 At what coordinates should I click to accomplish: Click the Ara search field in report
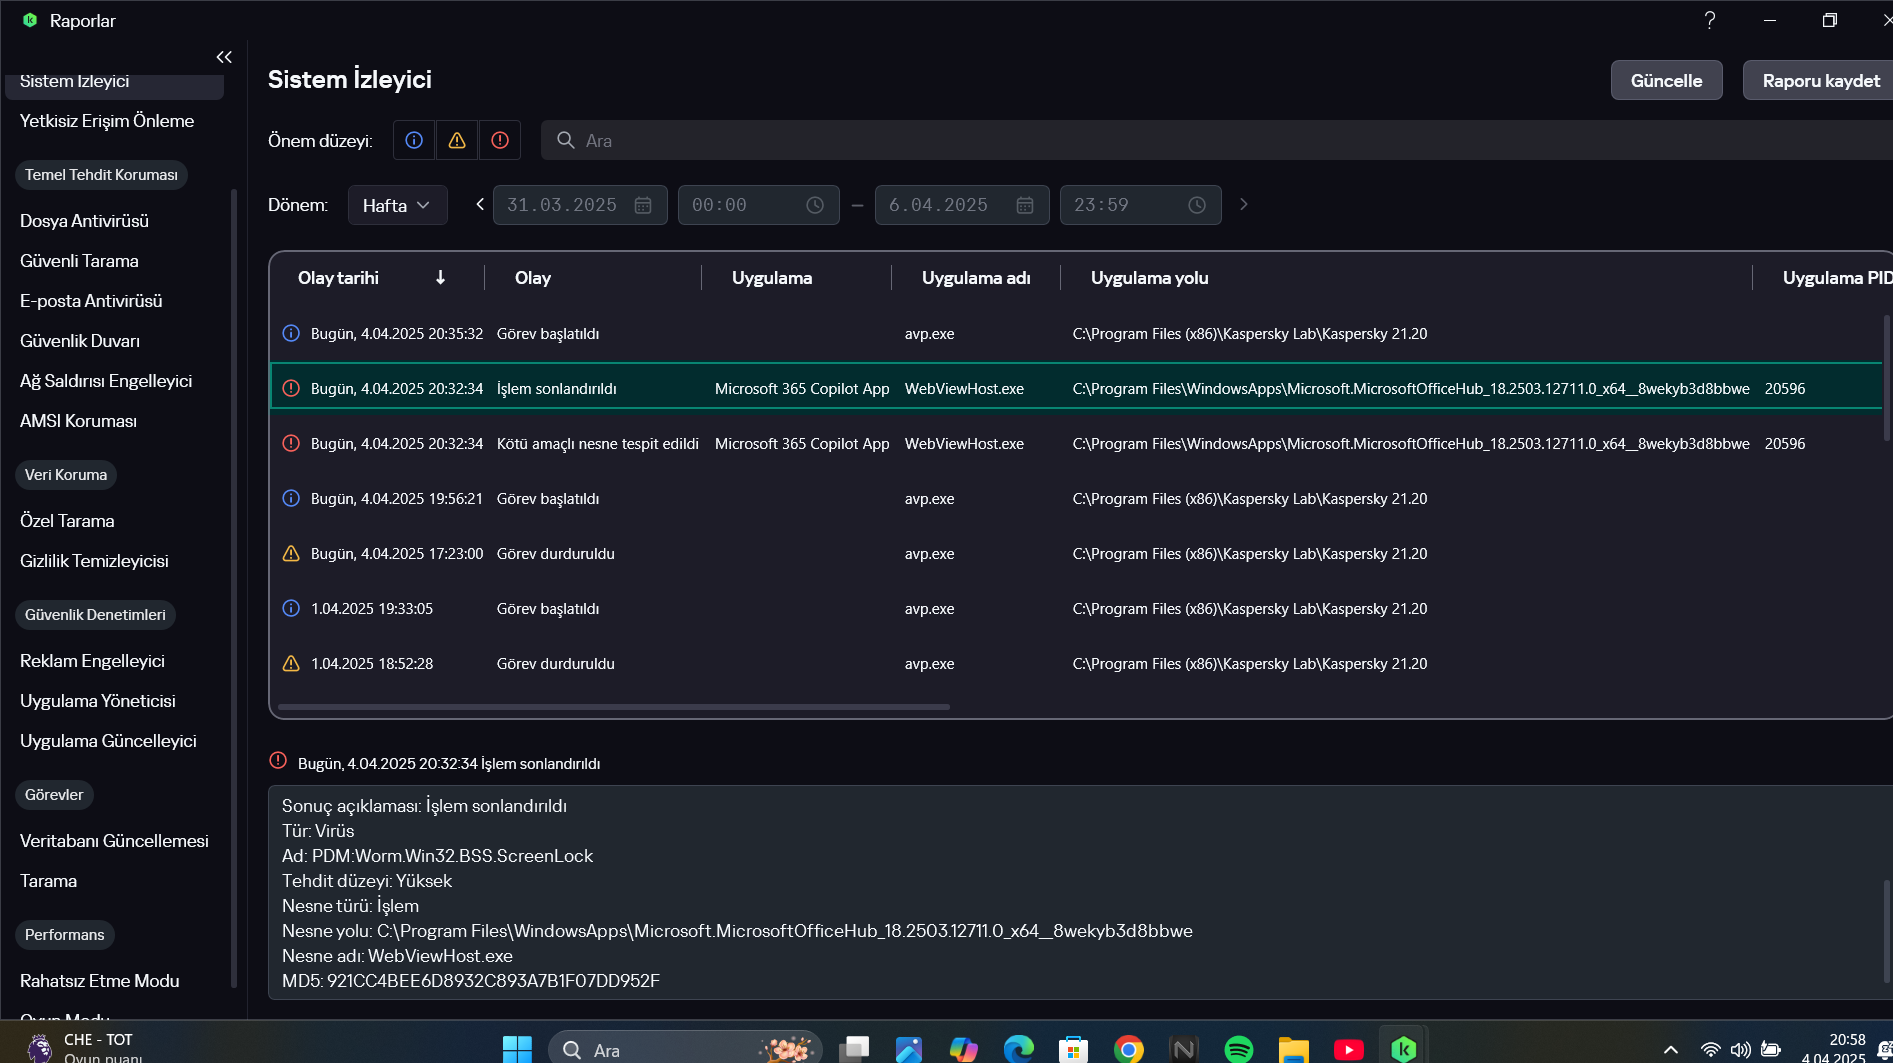1200,141
